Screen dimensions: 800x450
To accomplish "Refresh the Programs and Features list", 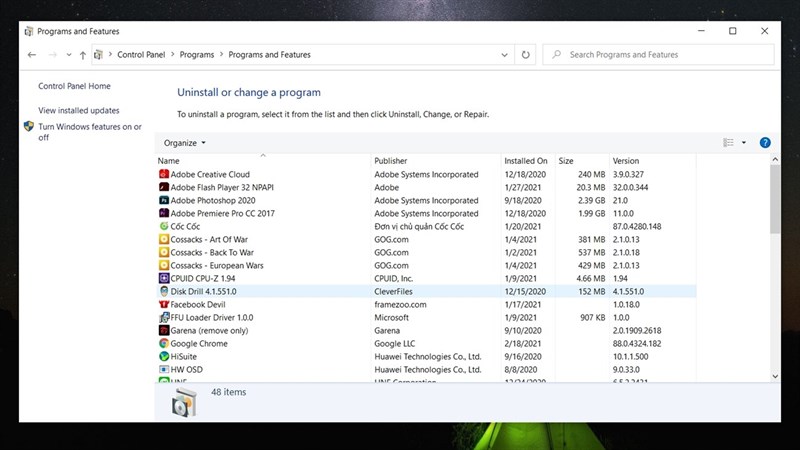I will (x=526, y=55).
